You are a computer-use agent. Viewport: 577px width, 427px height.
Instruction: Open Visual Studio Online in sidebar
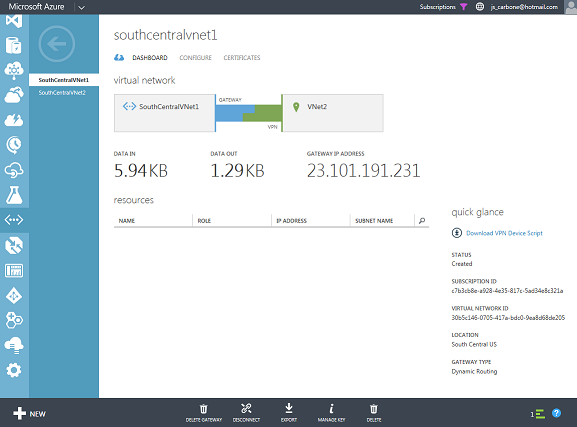(14, 21)
